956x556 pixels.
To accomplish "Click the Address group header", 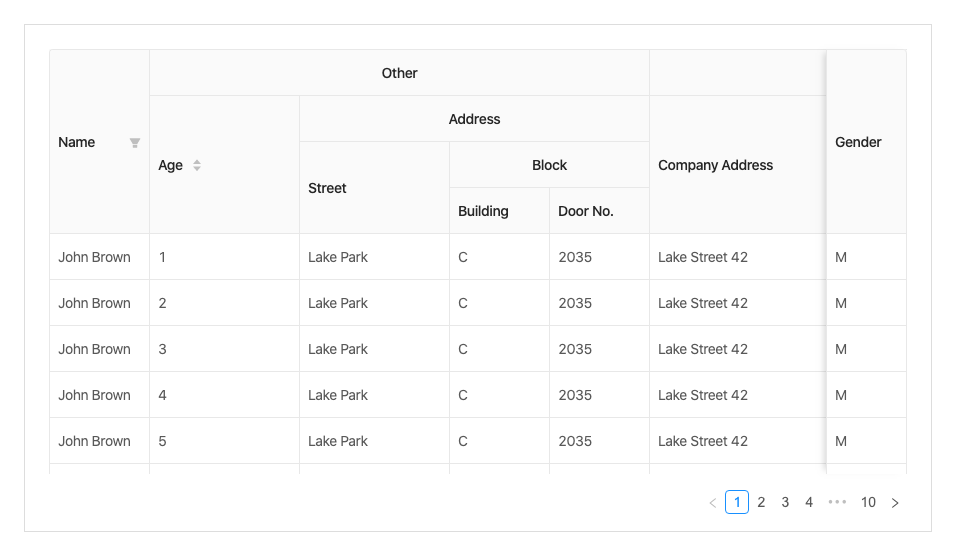I will 474,119.
